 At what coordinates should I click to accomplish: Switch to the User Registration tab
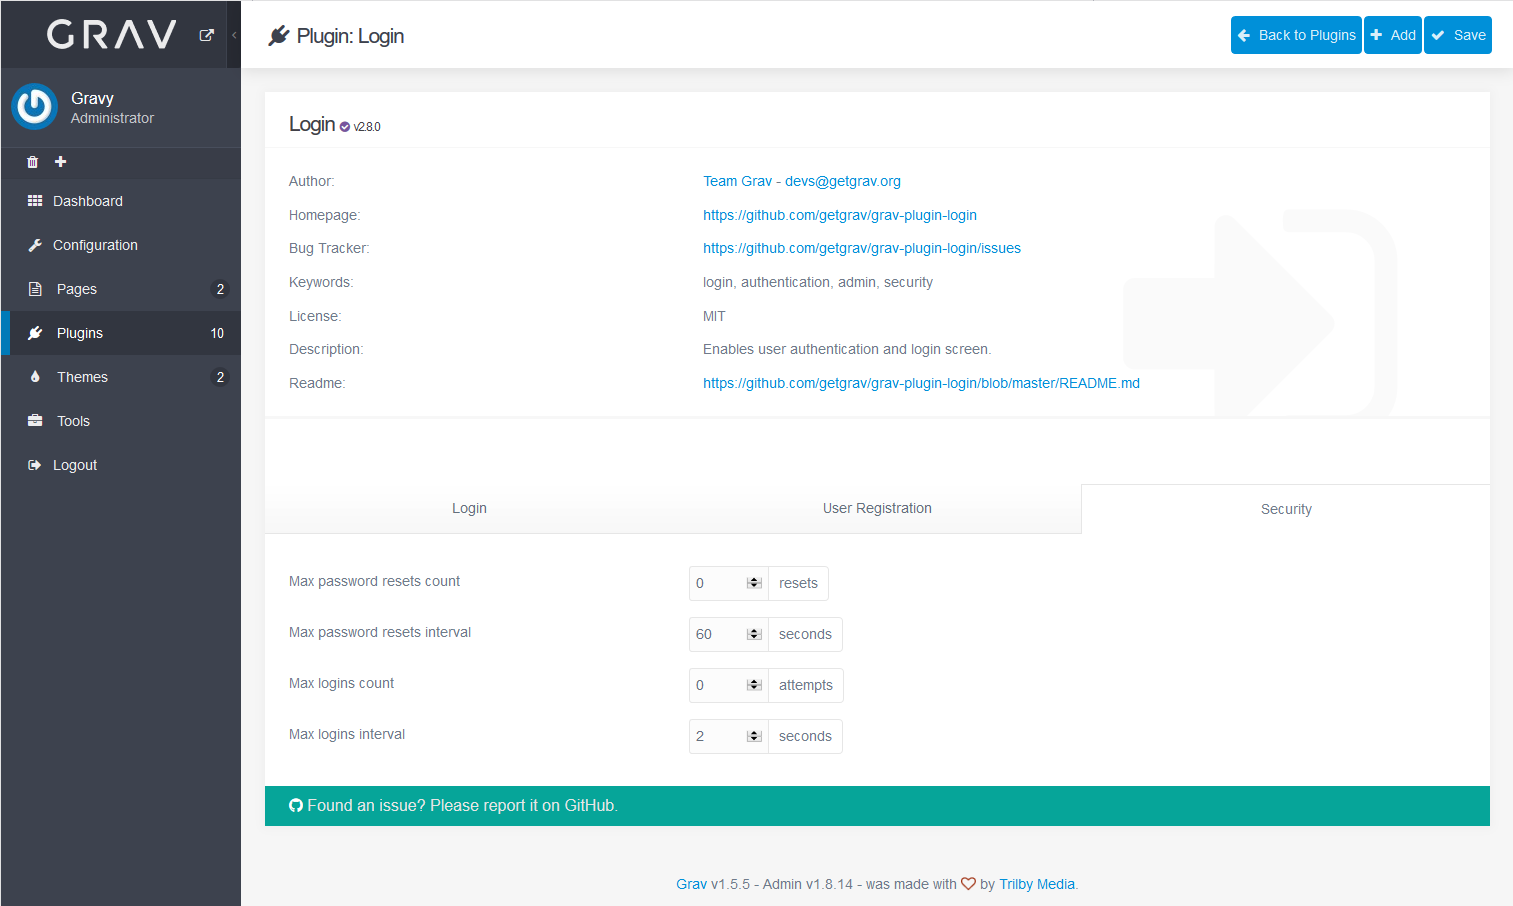point(877,508)
